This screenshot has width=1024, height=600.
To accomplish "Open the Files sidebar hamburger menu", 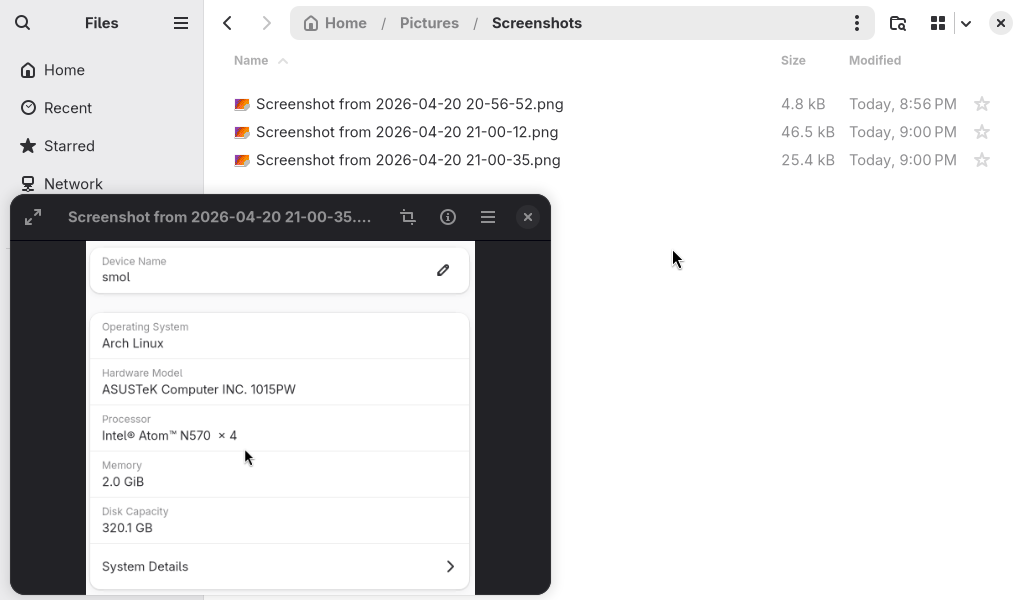I will point(181,23).
